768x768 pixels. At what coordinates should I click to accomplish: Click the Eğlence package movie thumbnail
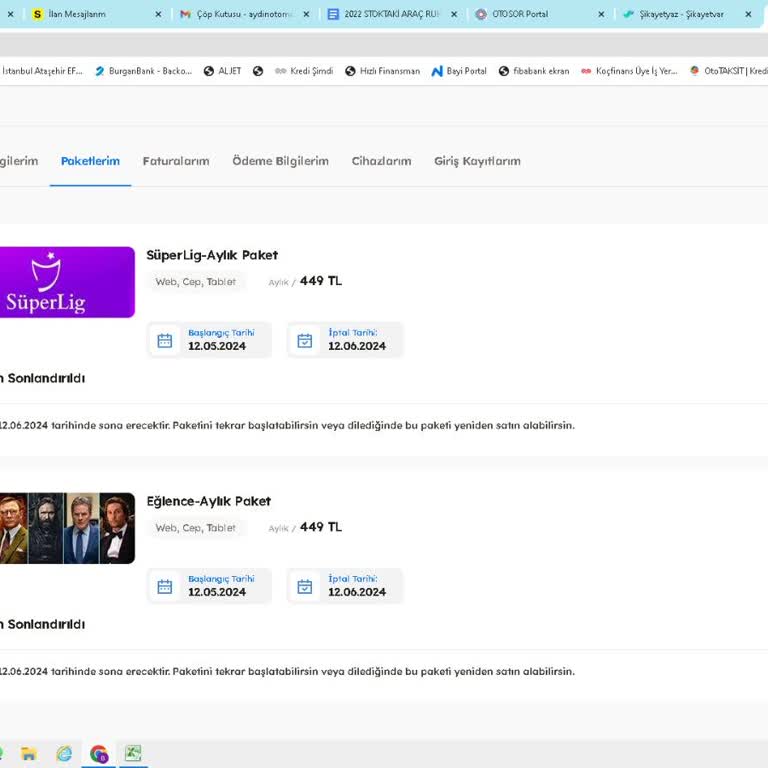click(x=67, y=528)
